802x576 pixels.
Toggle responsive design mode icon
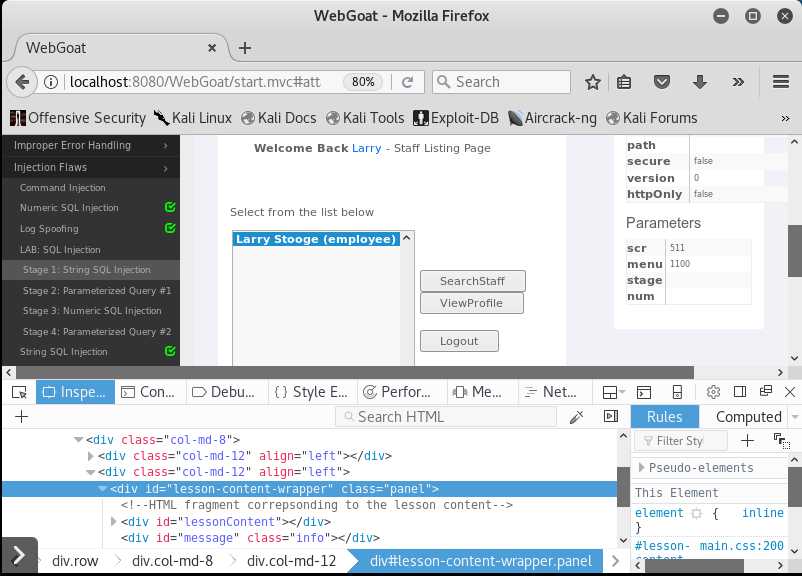pos(677,392)
